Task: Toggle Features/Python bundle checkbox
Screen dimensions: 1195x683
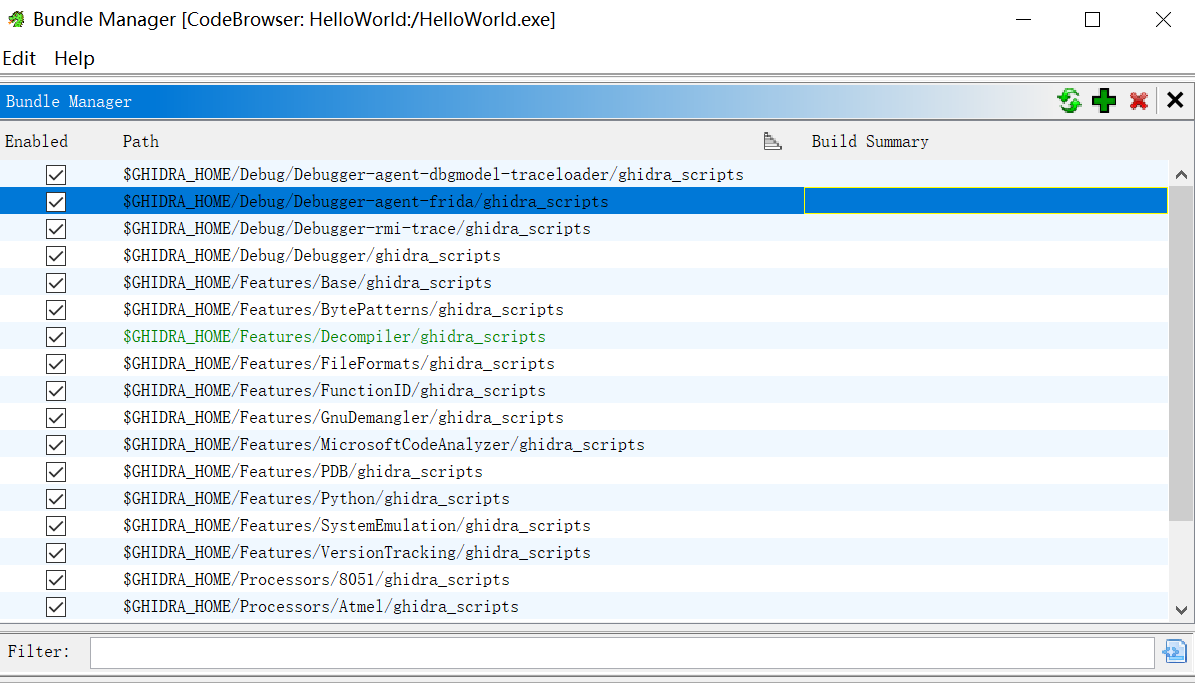Action: point(56,499)
